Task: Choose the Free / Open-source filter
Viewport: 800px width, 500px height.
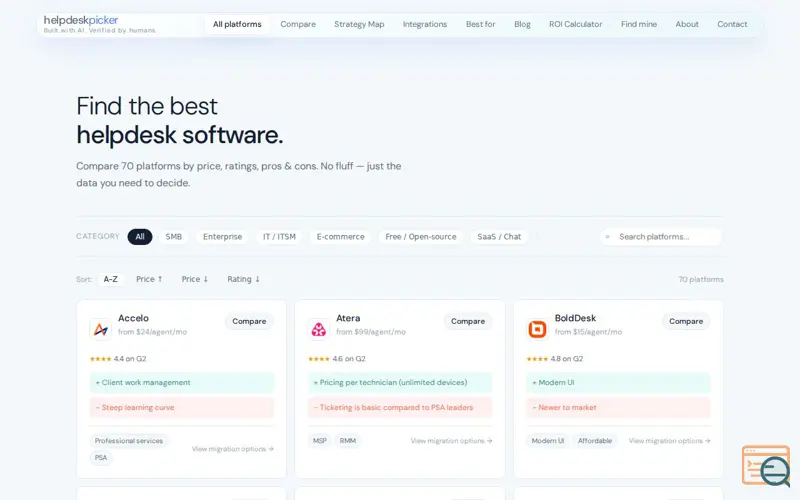Action: coord(421,237)
